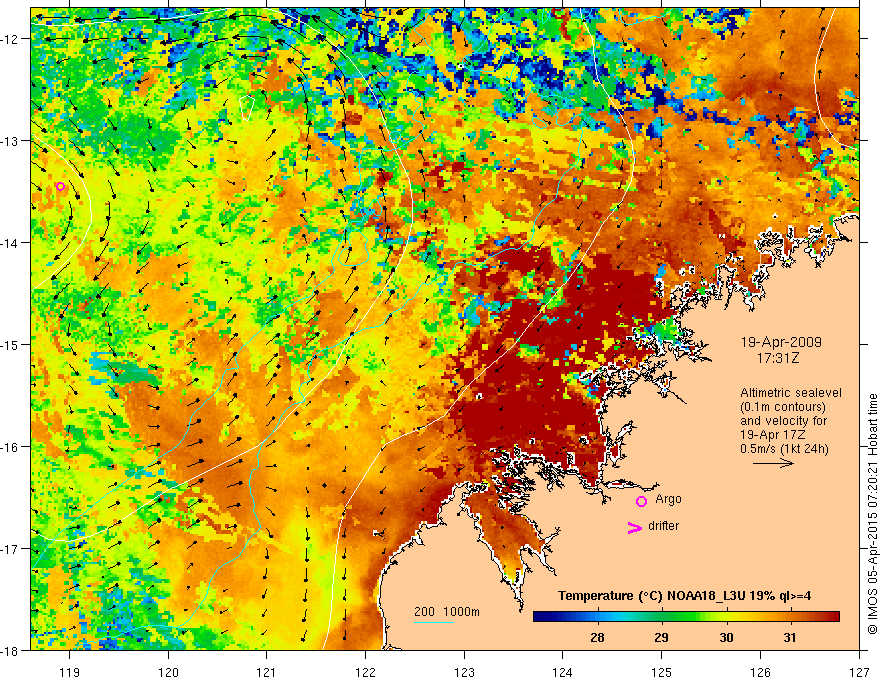880x680 pixels.
Task: Click the '123' longitude axis label
Action: (x=464, y=673)
